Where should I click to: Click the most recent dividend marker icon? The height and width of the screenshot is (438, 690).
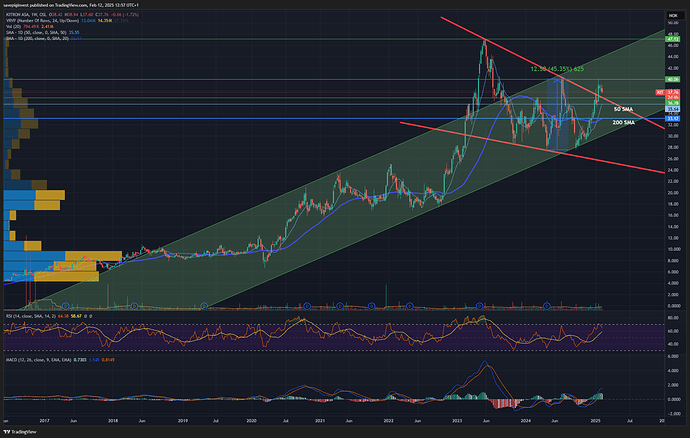(547, 305)
